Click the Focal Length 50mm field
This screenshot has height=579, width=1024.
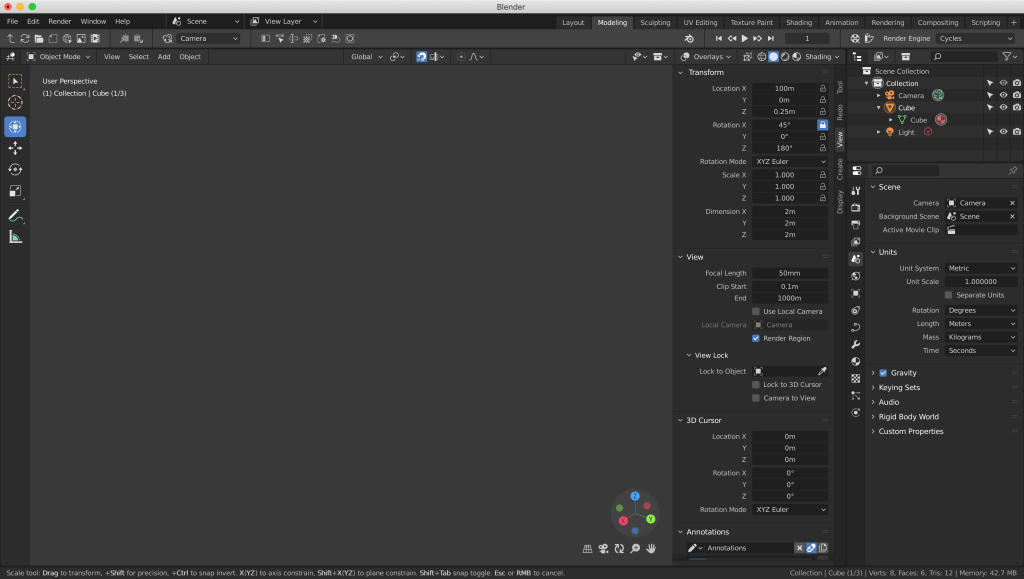click(x=789, y=273)
